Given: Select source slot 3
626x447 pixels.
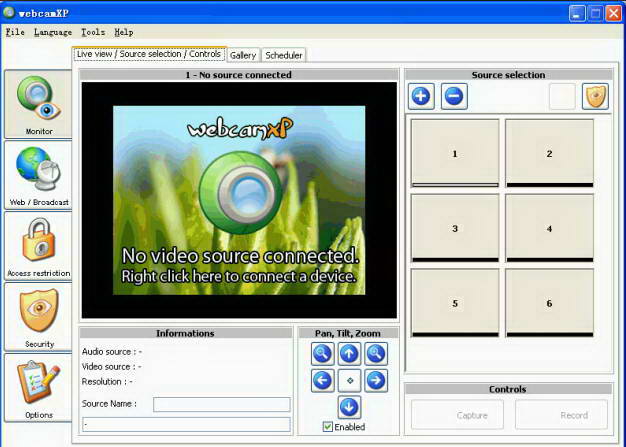Looking at the screenshot, I should [x=455, y=228].
